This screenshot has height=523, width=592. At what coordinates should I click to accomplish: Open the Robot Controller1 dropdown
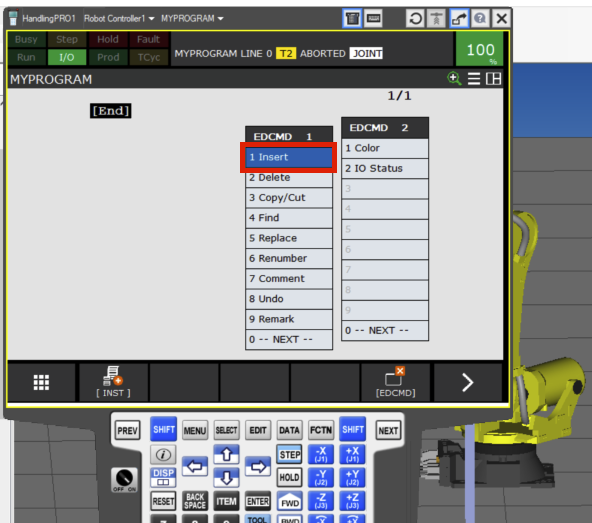coord(119,19)
